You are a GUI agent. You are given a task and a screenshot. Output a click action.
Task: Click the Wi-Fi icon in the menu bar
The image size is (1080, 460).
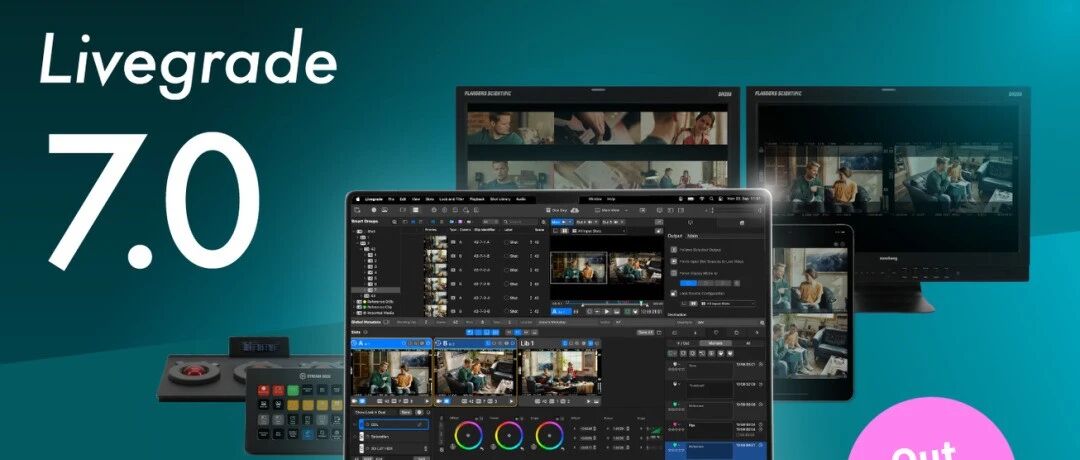coord(702,199)
